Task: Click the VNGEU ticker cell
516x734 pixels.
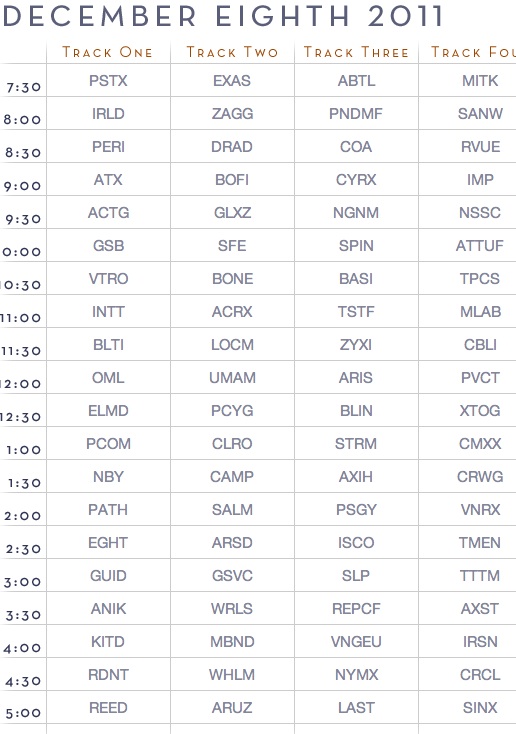Action: [356, 642]
